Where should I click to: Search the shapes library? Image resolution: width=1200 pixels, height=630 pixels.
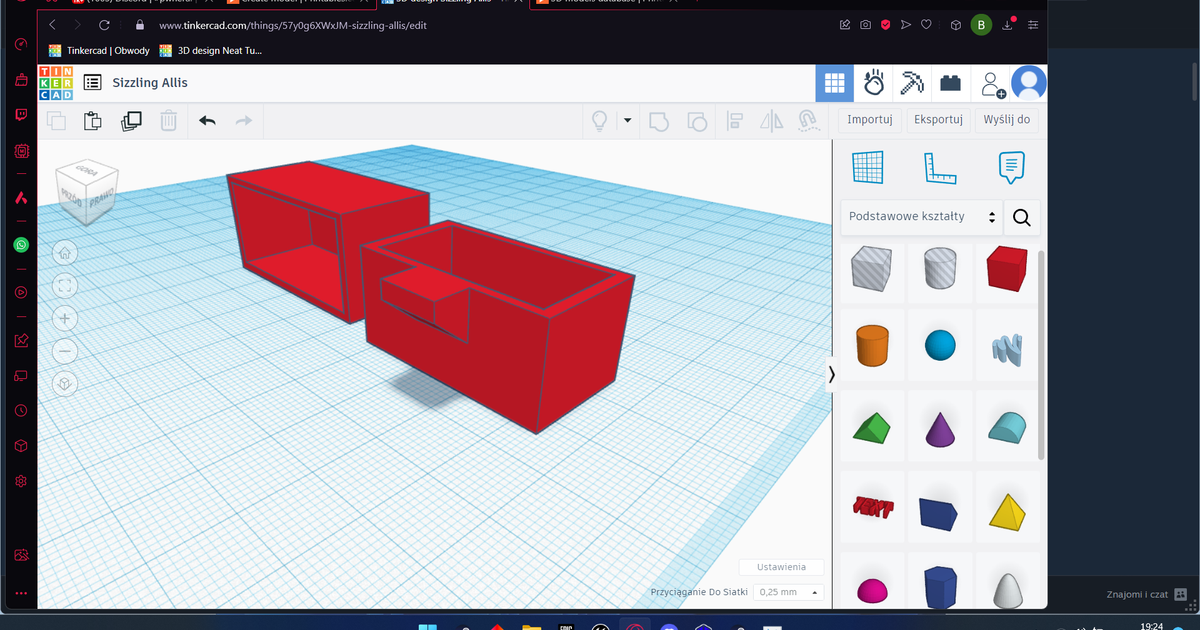[1021, 216]
